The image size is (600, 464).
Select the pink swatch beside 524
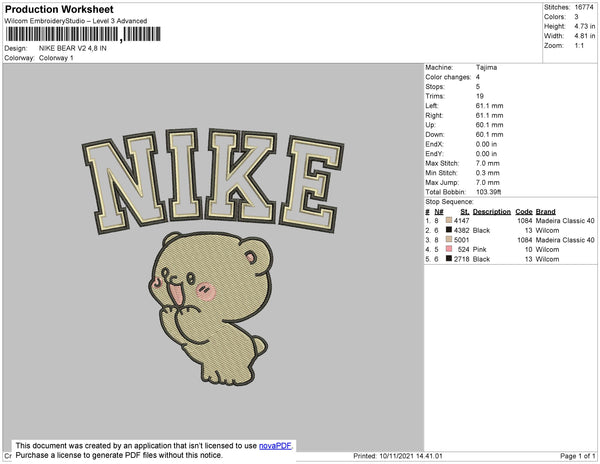(x=449, y=249)
